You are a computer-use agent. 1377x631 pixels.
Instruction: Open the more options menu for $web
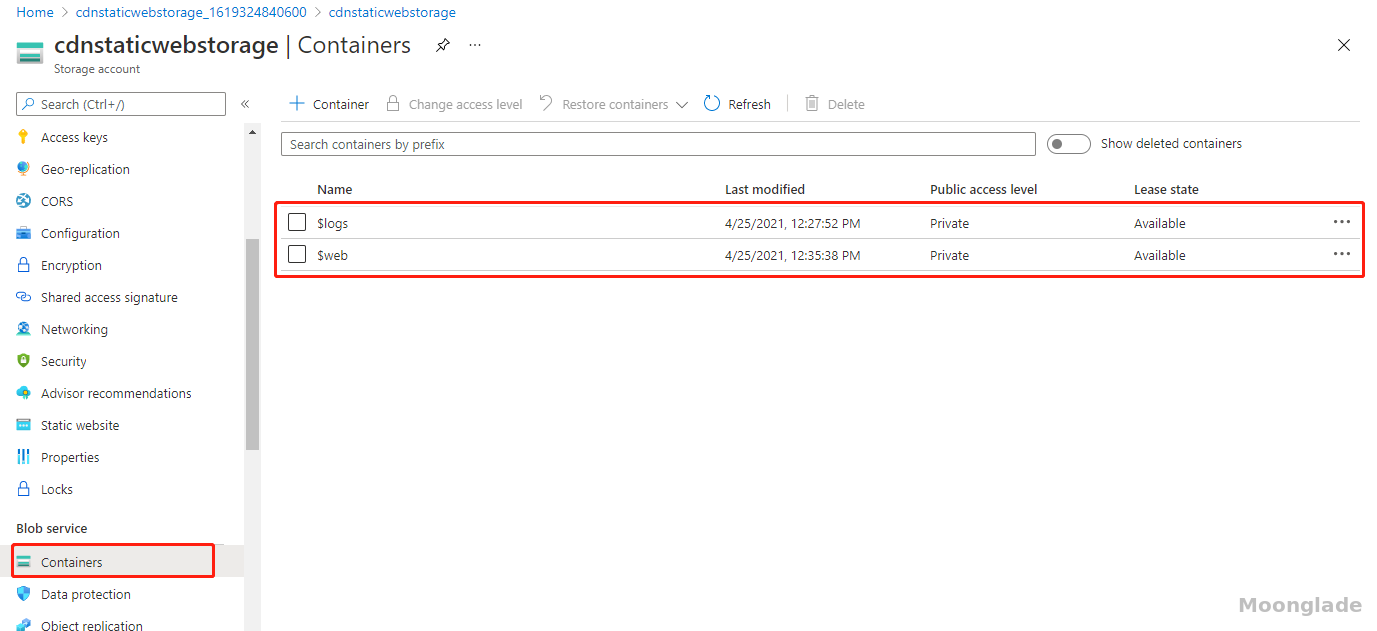(x=1342, y=254)
